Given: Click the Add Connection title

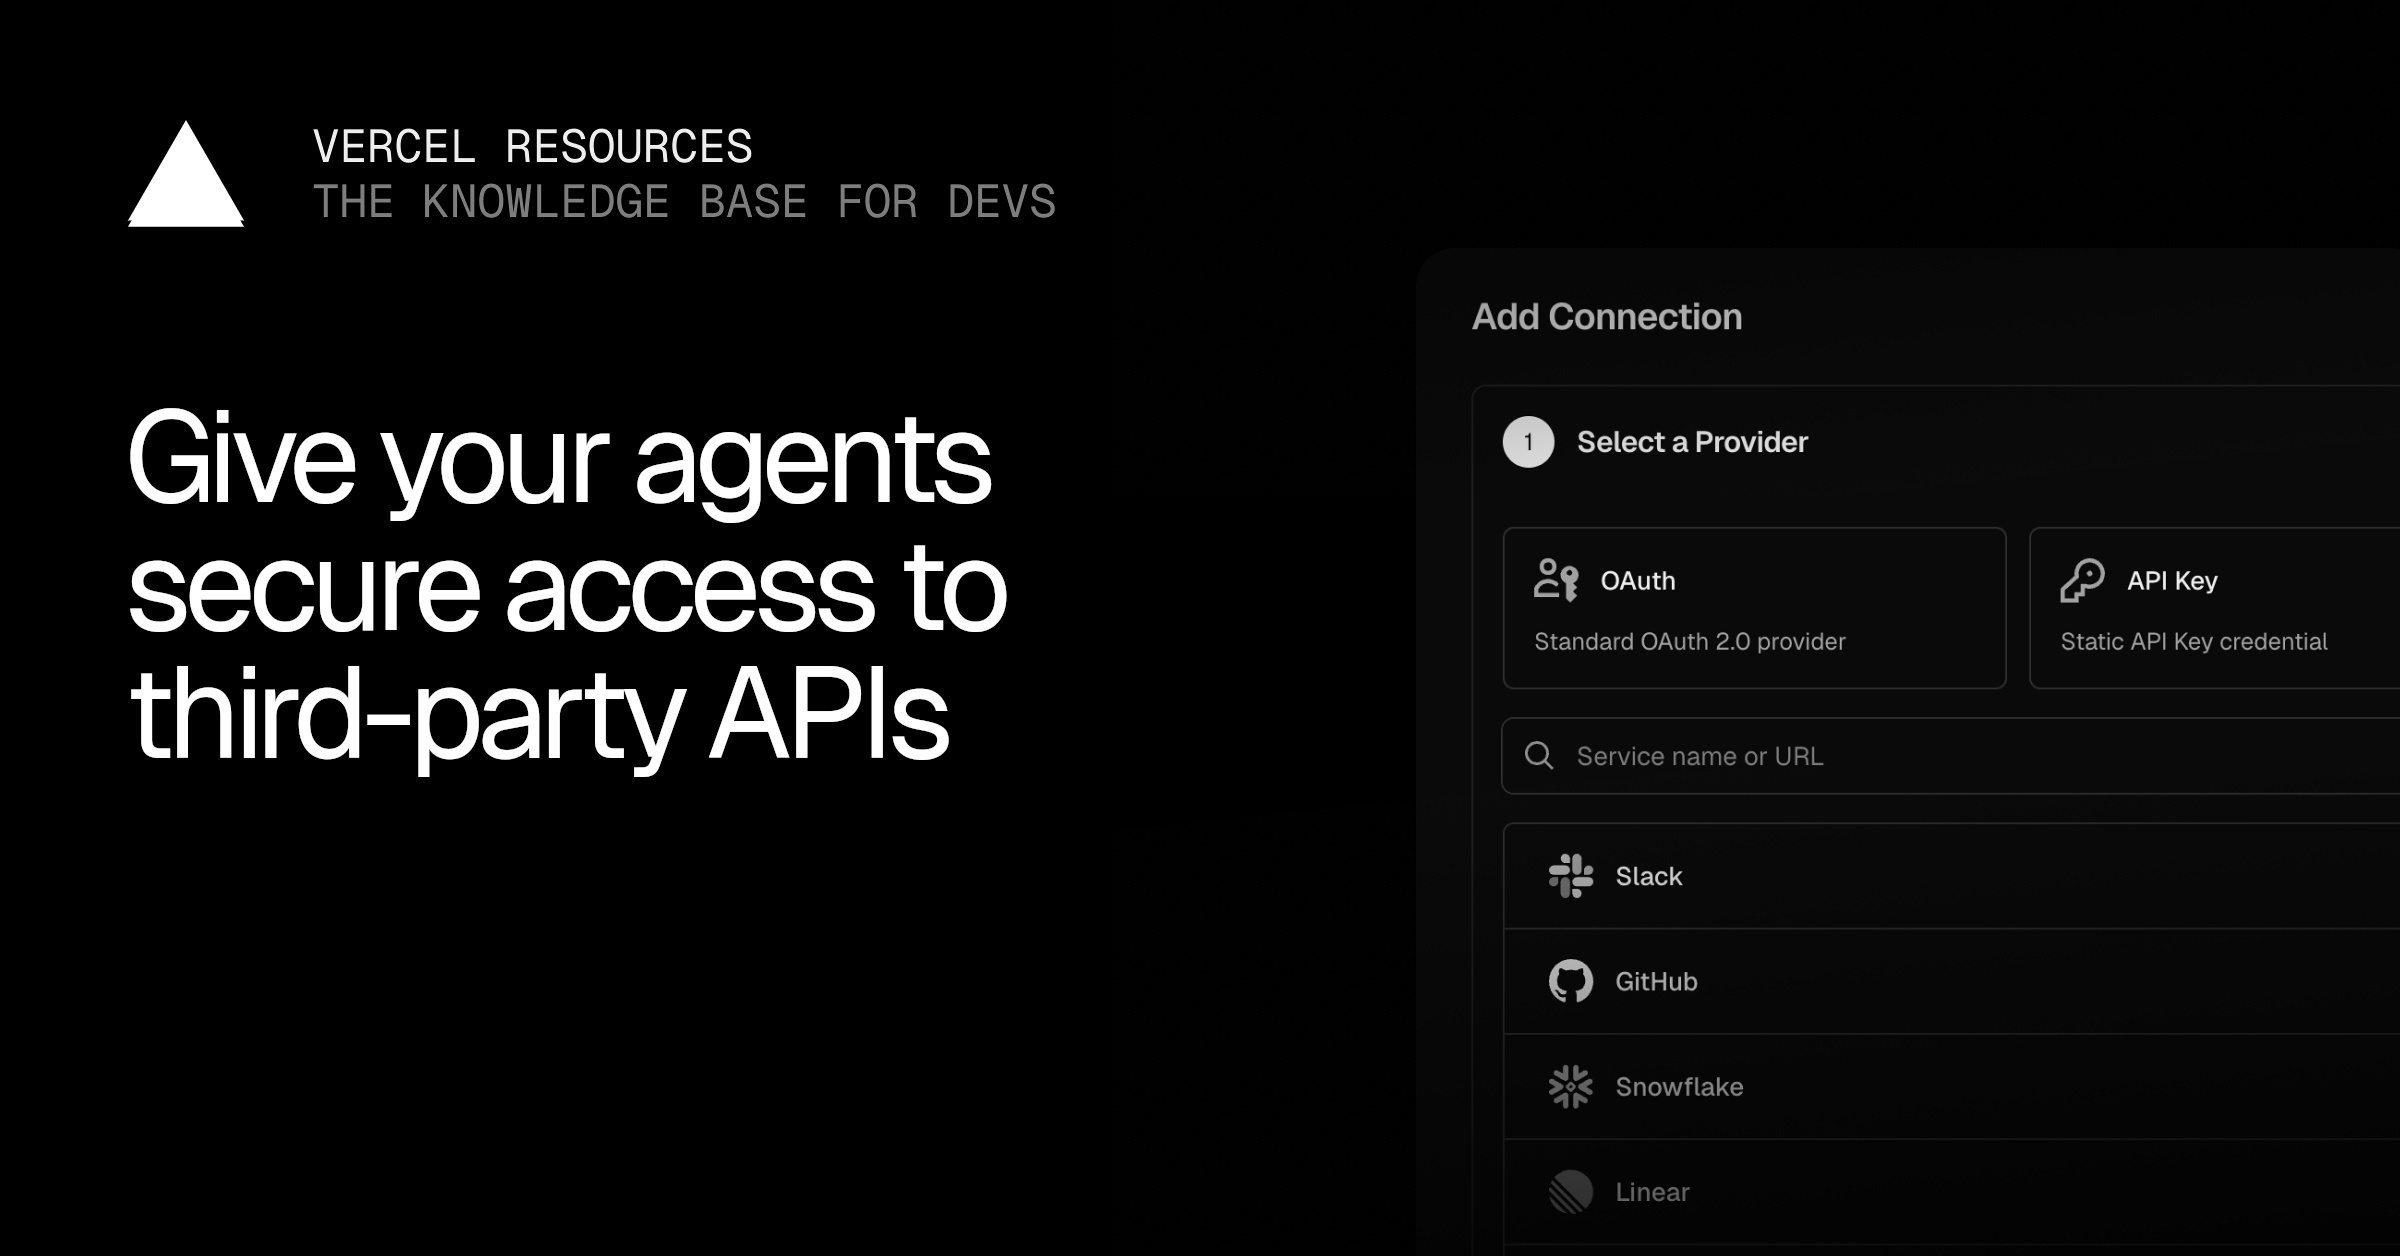Looking at the screenshot, I should click(1607, 317).
